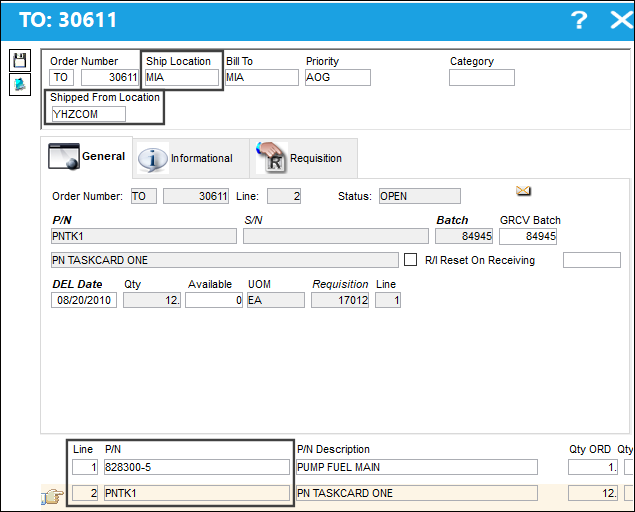Click the pointing hand row indicator

(53, 496)
